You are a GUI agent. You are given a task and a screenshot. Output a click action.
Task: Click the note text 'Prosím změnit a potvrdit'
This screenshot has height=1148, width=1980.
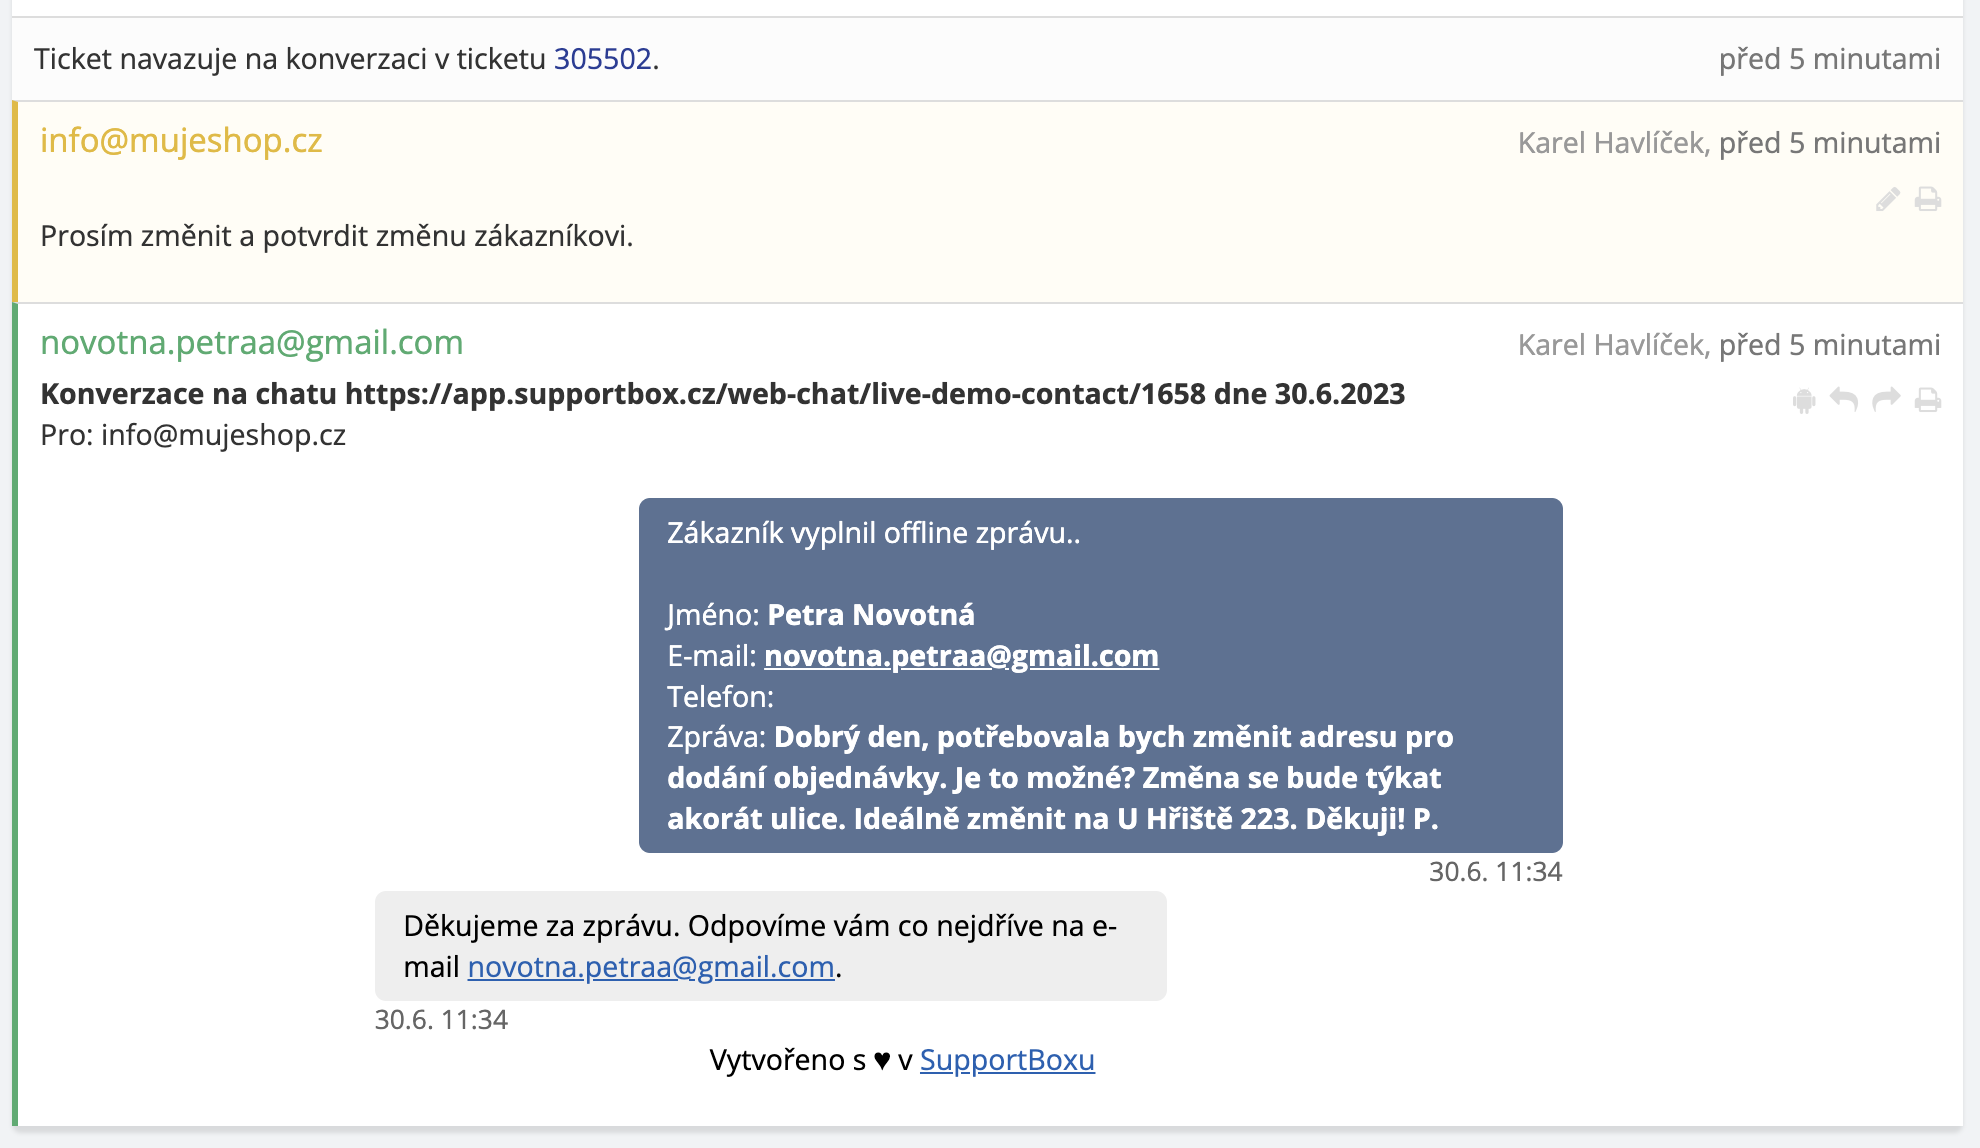coord(336,236)
